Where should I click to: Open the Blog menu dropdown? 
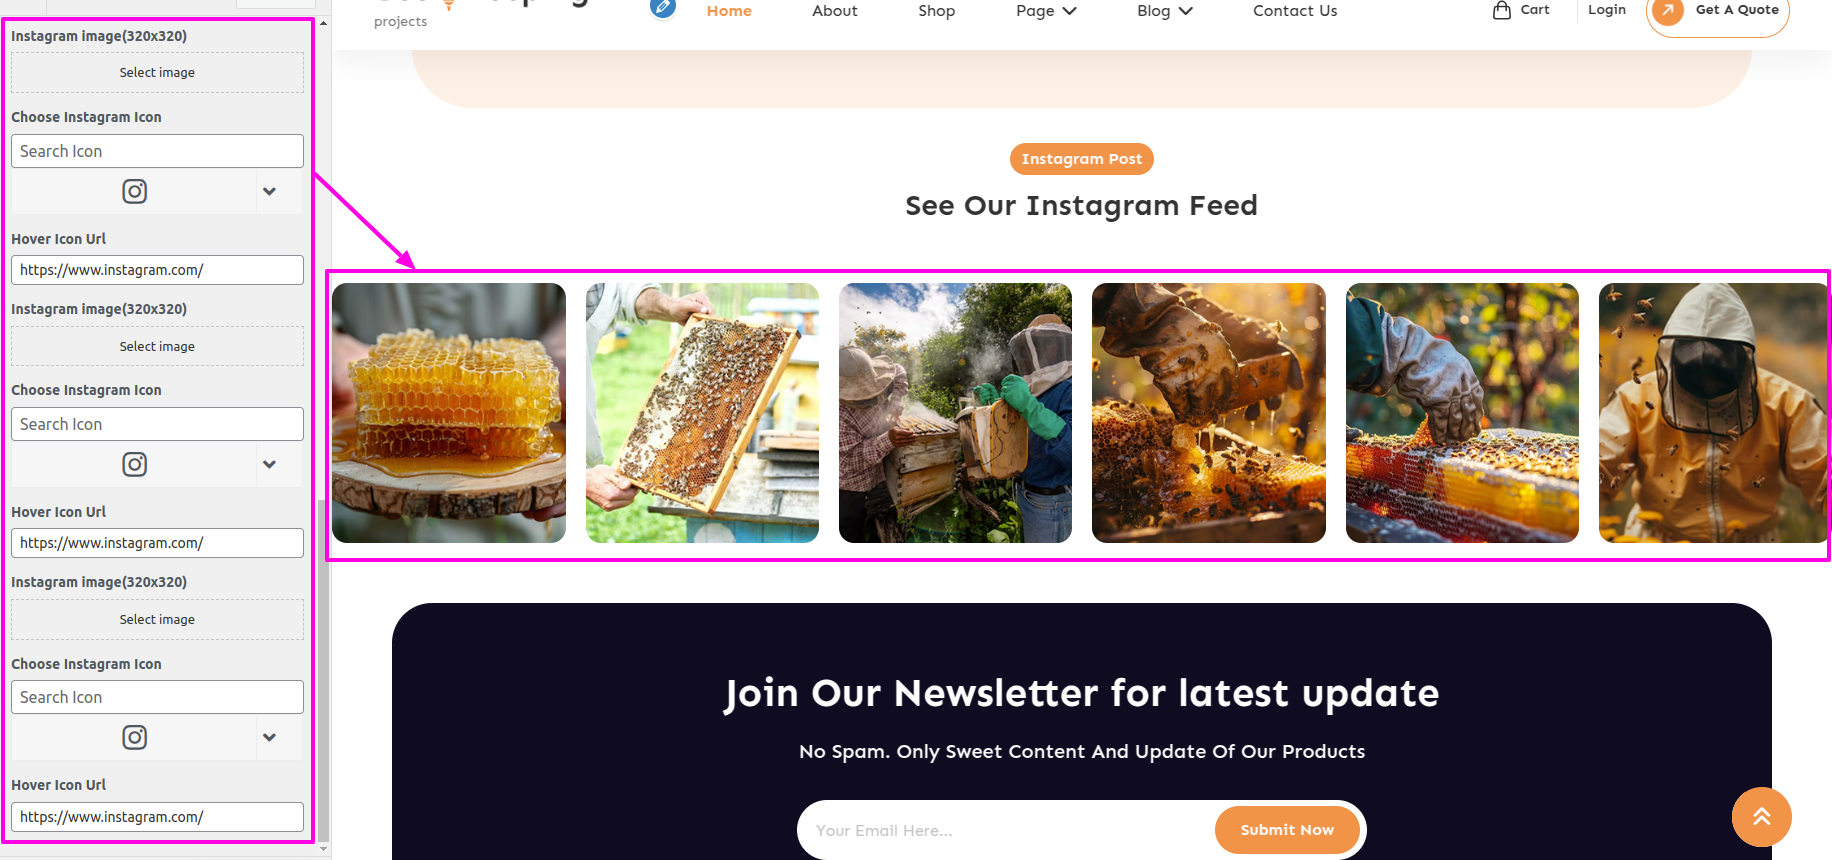(1165, 11)
